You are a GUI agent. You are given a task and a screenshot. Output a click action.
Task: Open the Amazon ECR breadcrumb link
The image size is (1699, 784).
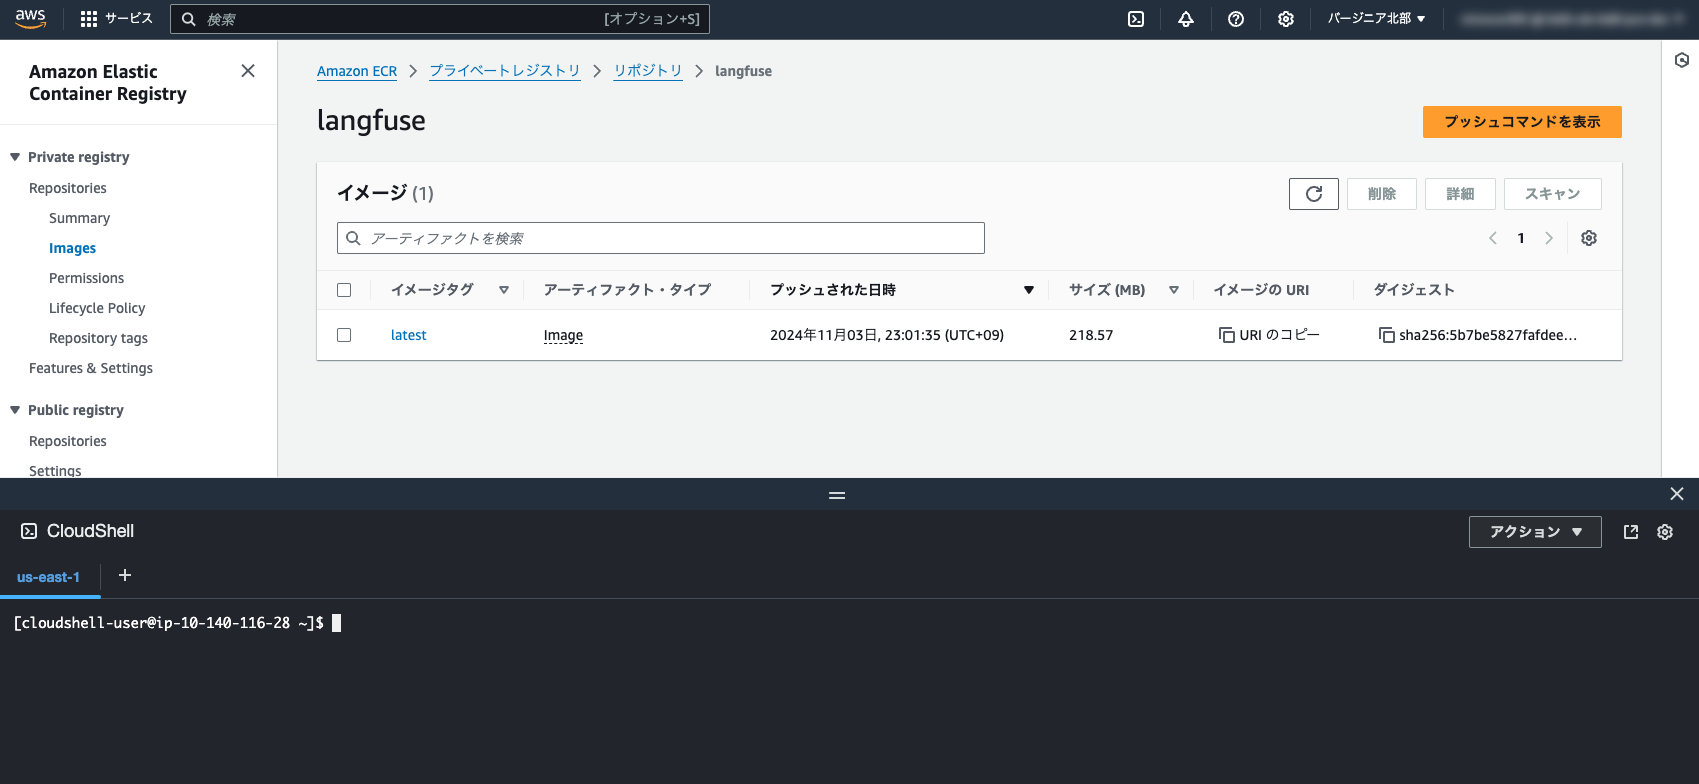pyautogui.click(x=357, y=71)
